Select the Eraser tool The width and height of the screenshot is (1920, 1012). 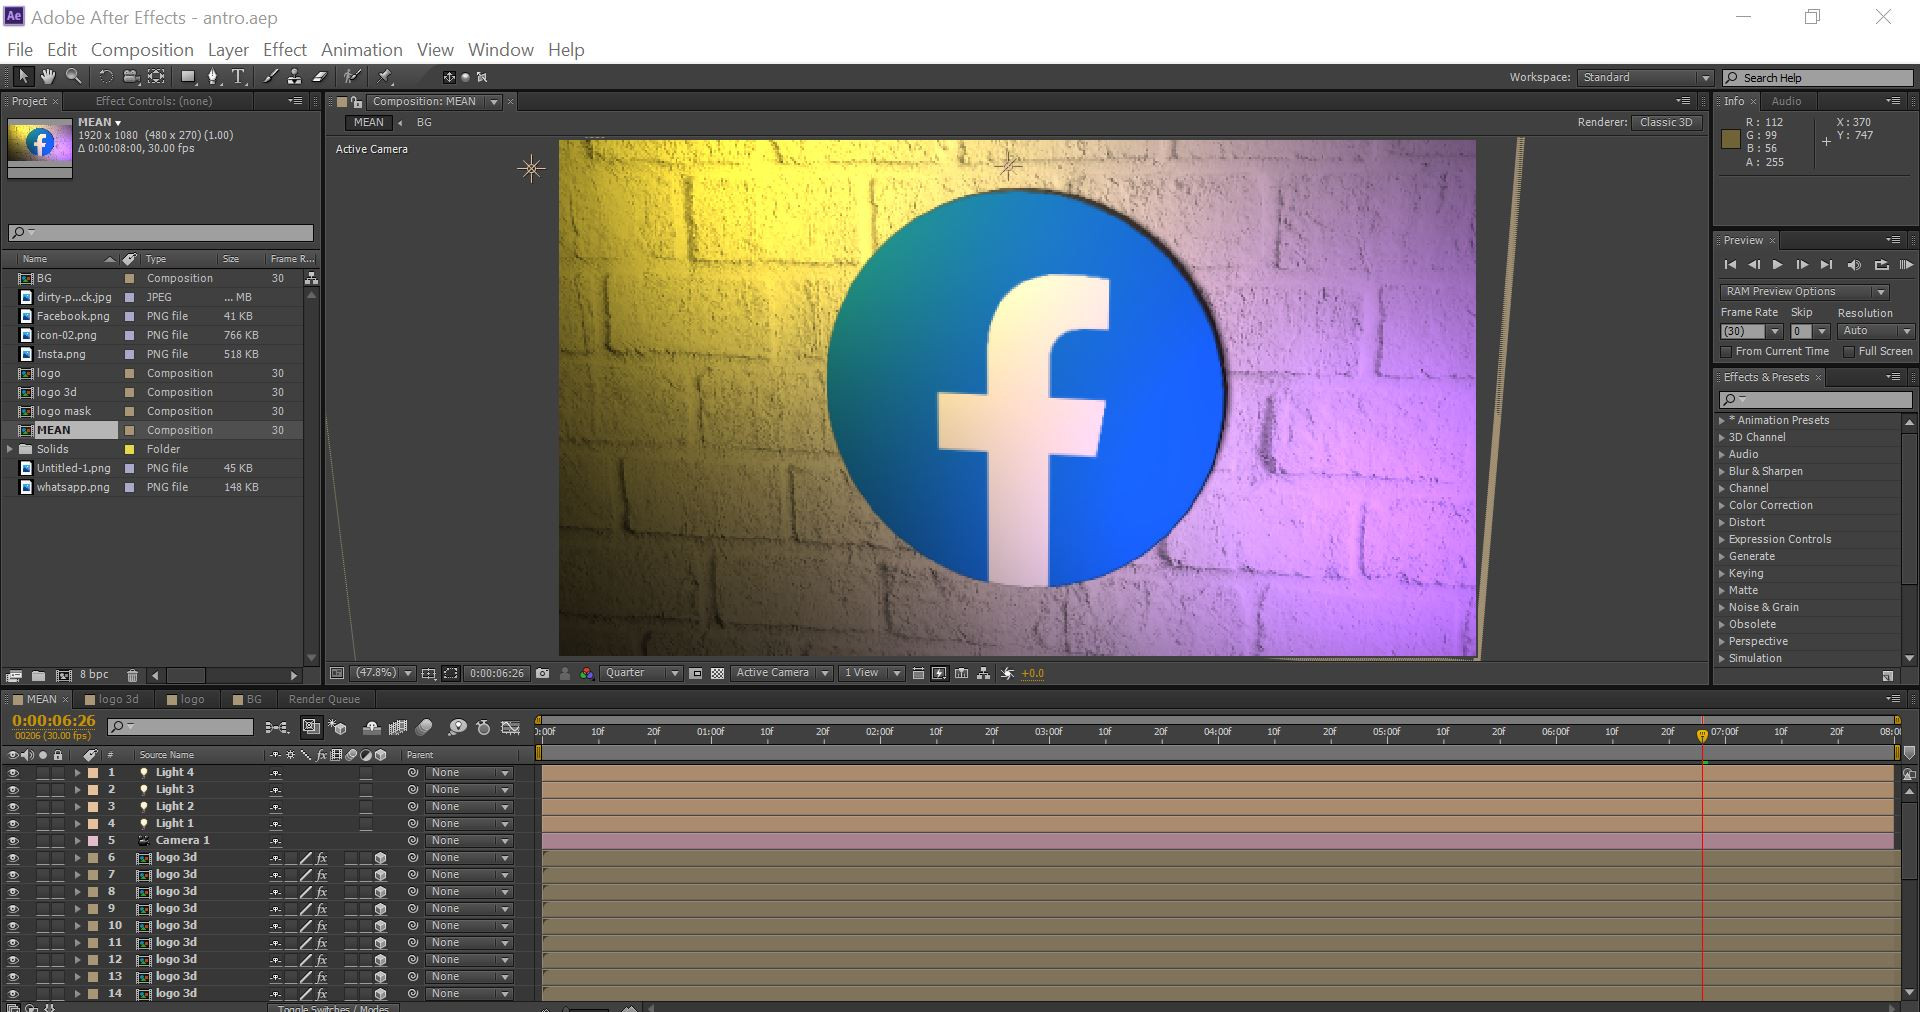click(320, 77)
